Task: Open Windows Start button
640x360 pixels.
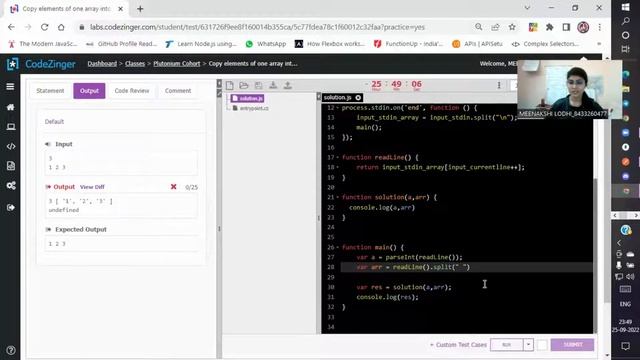Action: pos(625,7)
